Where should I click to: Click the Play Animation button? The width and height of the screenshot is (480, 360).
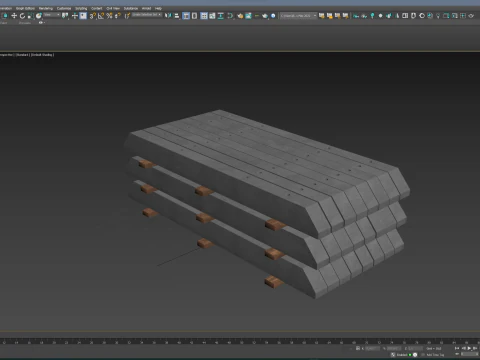pos(469,348)
